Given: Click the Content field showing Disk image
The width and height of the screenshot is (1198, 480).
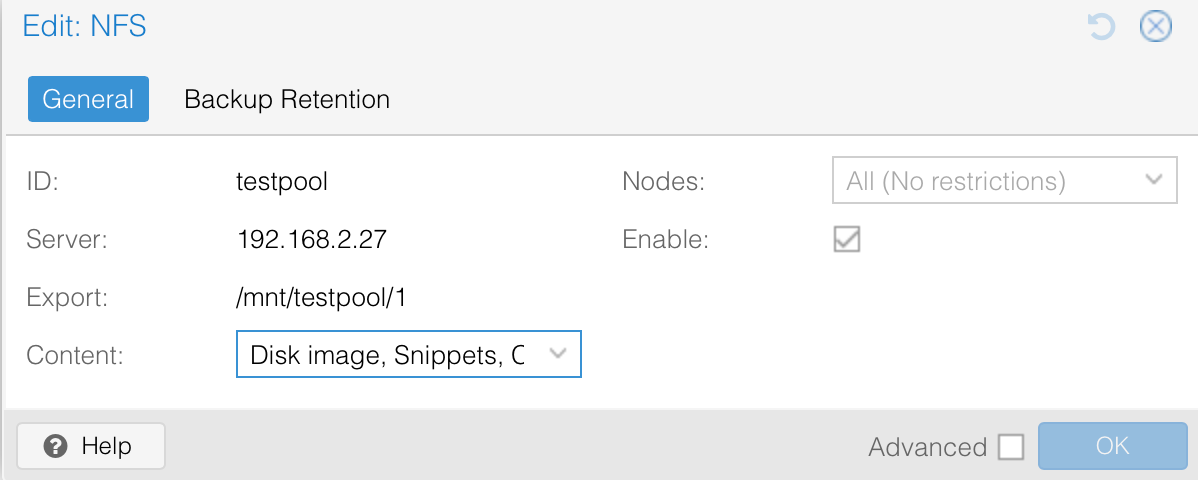Looking at the screenshot, I should (388, 355).
